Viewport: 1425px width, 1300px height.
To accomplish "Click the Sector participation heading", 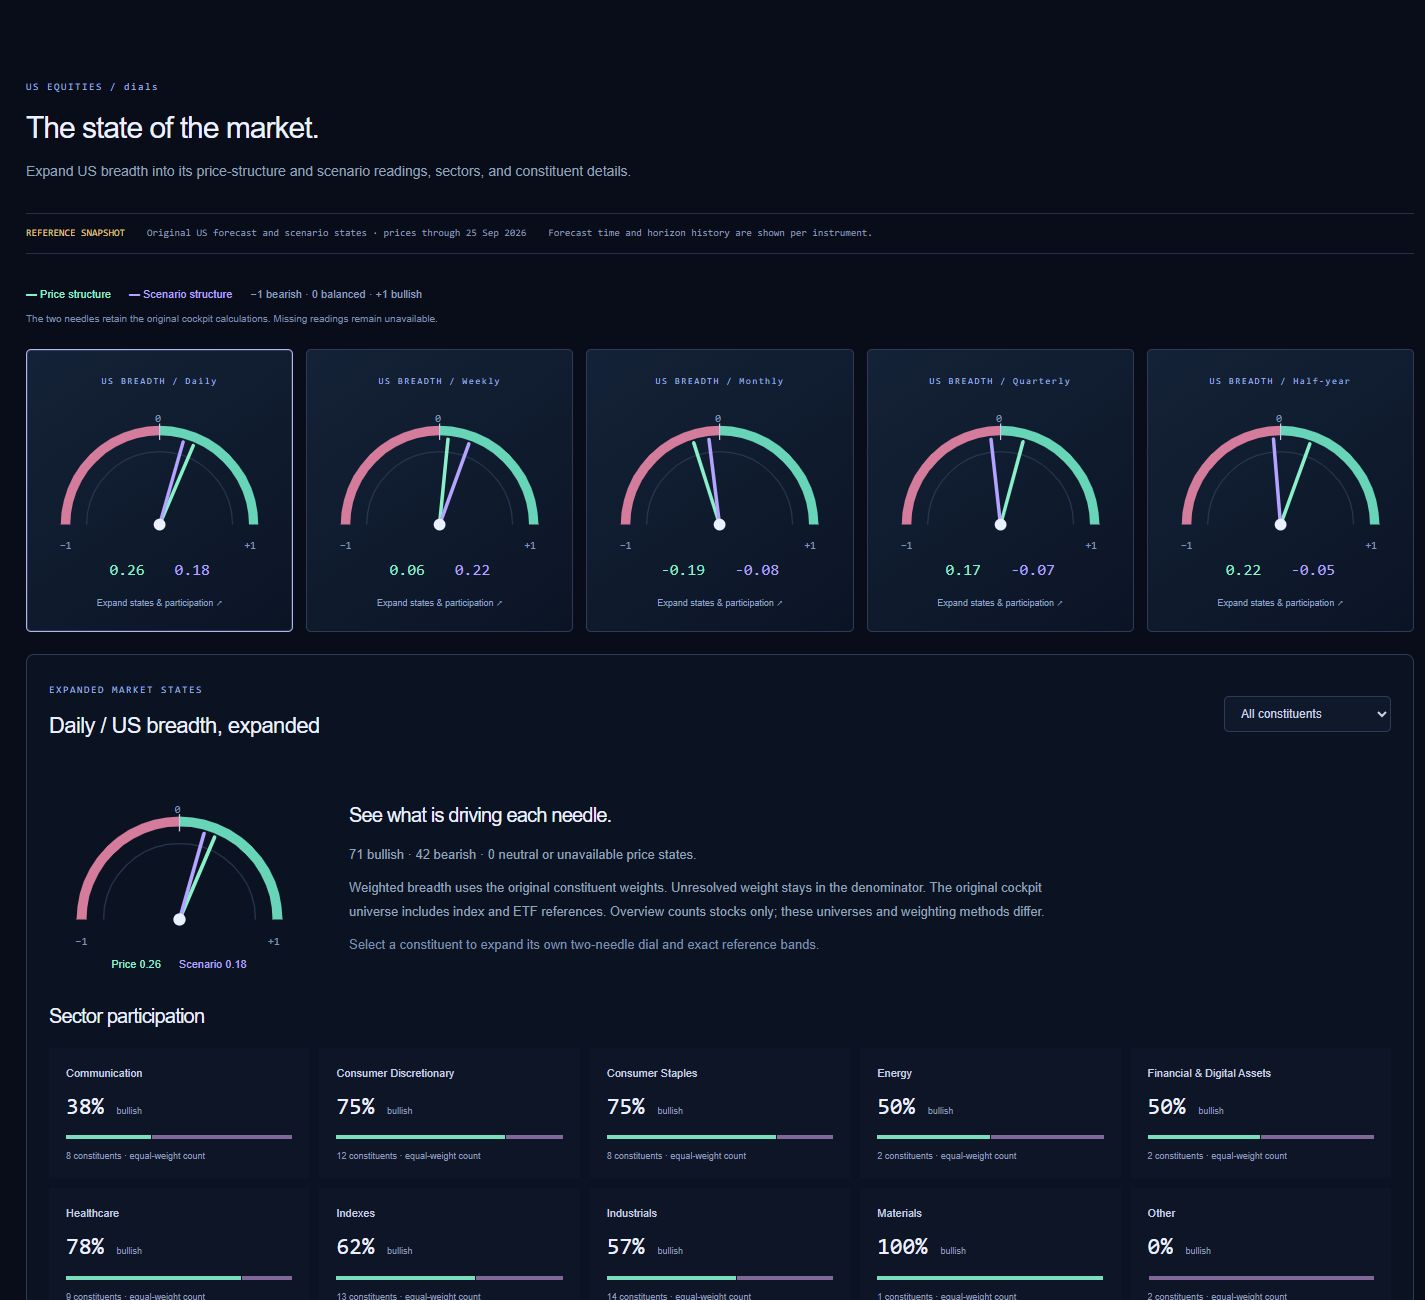I will [127, 1016].
